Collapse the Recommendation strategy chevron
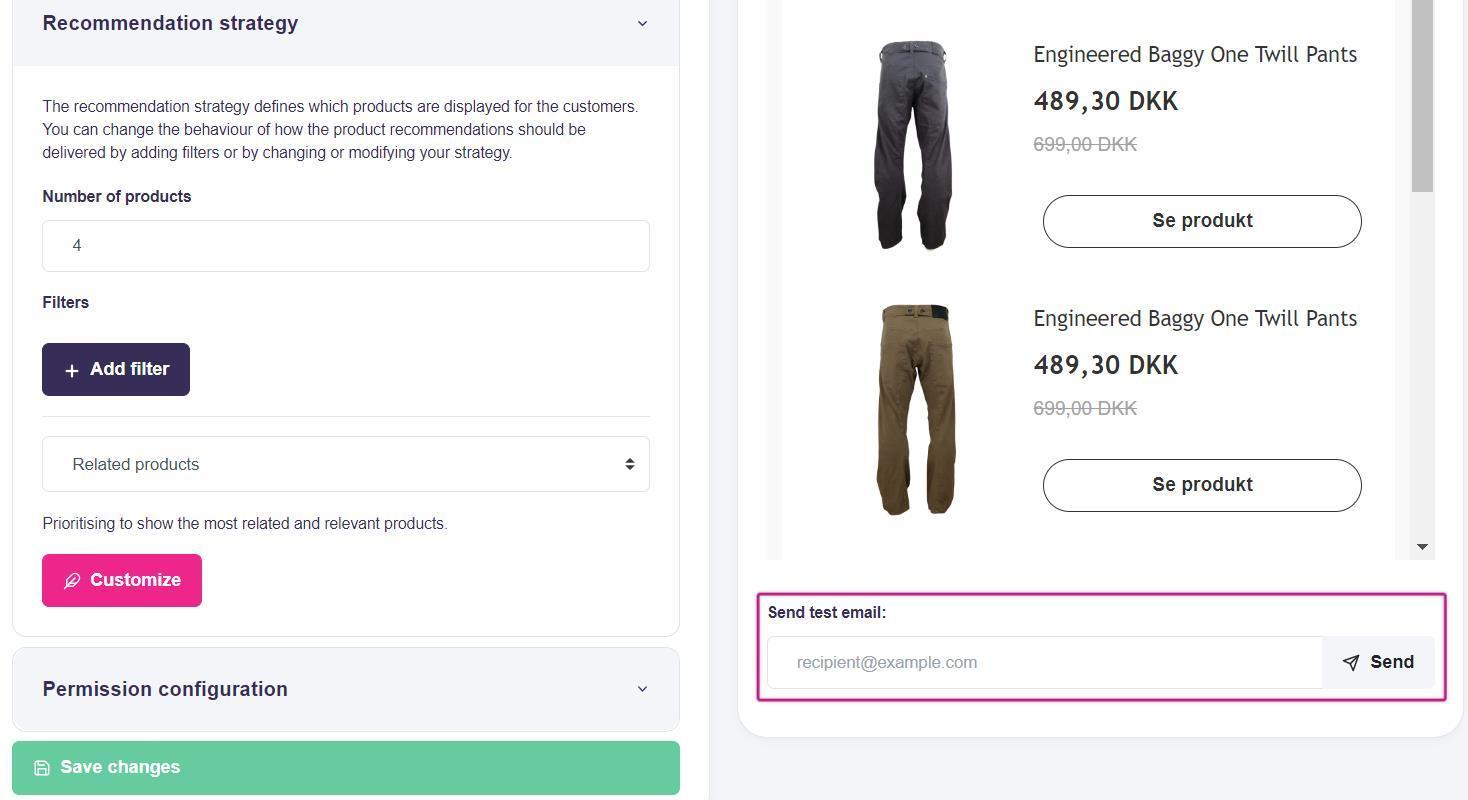Image resolution: width=1468 pixels, height=800 pixels. tap(642, 23)
